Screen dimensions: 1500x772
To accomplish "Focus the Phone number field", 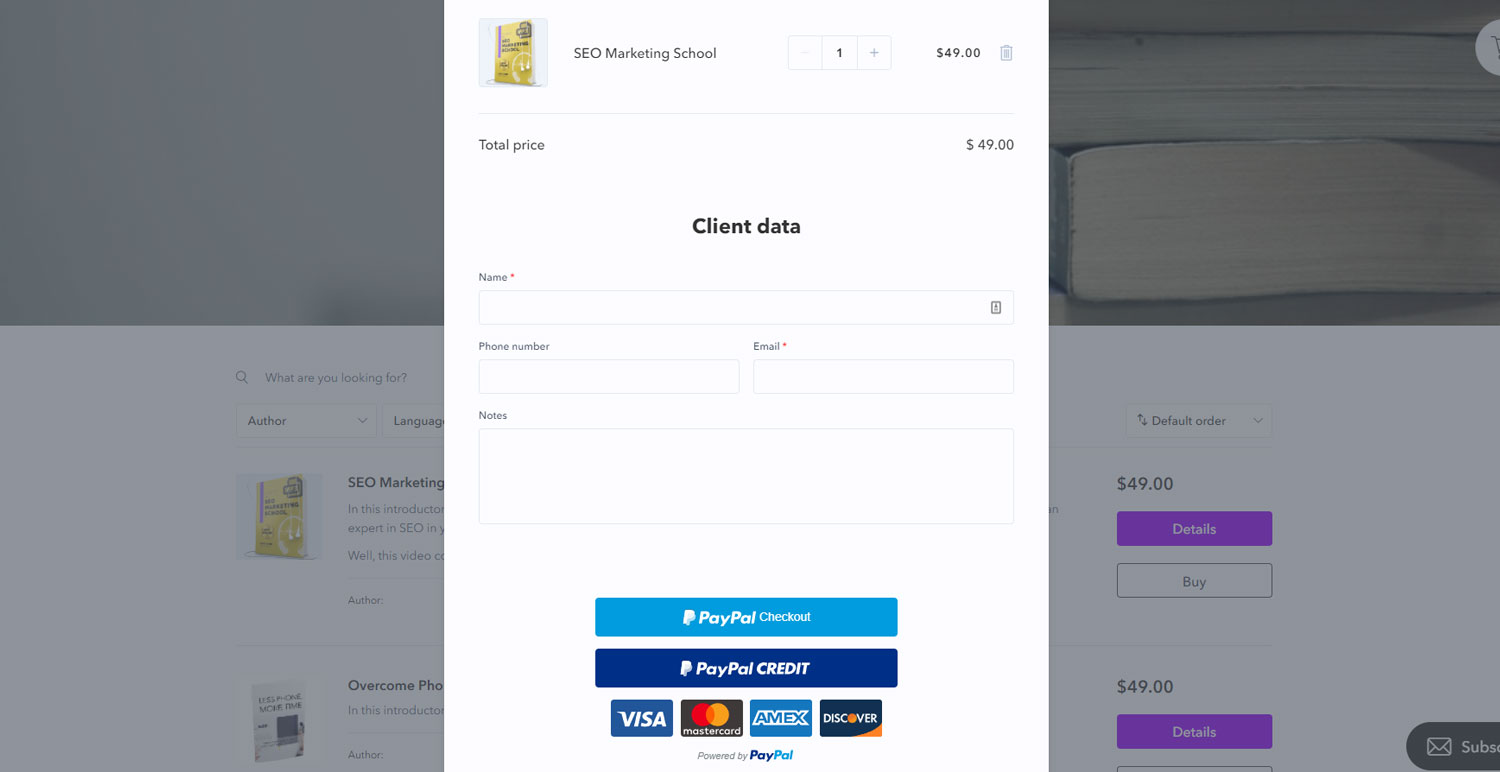I will click(x=609, y=377).
